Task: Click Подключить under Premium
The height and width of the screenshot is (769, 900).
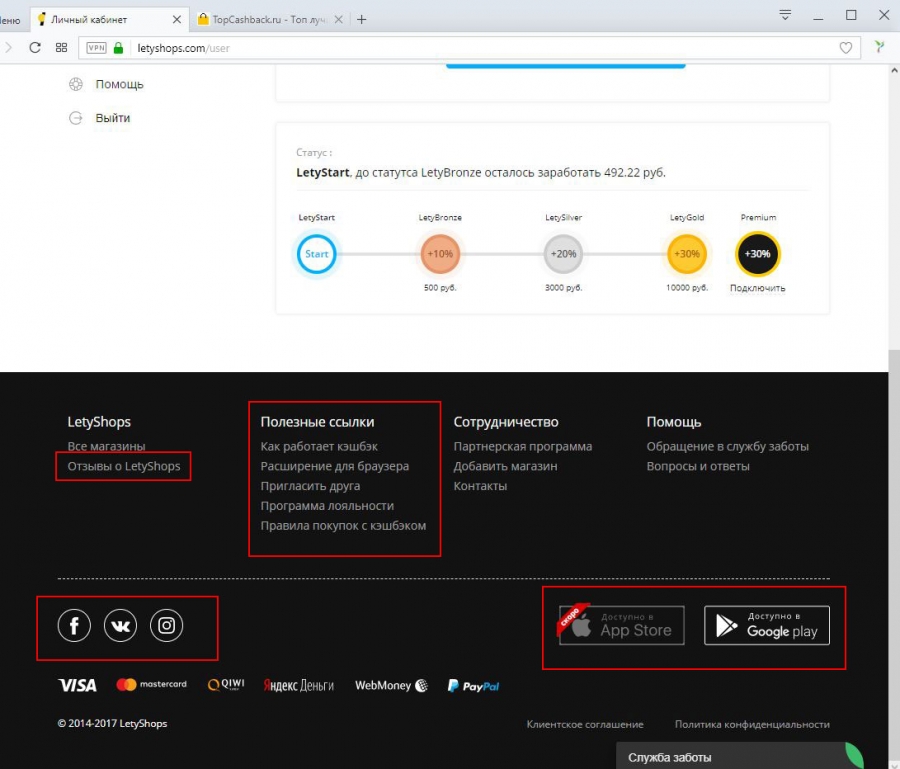Action: 758,288
